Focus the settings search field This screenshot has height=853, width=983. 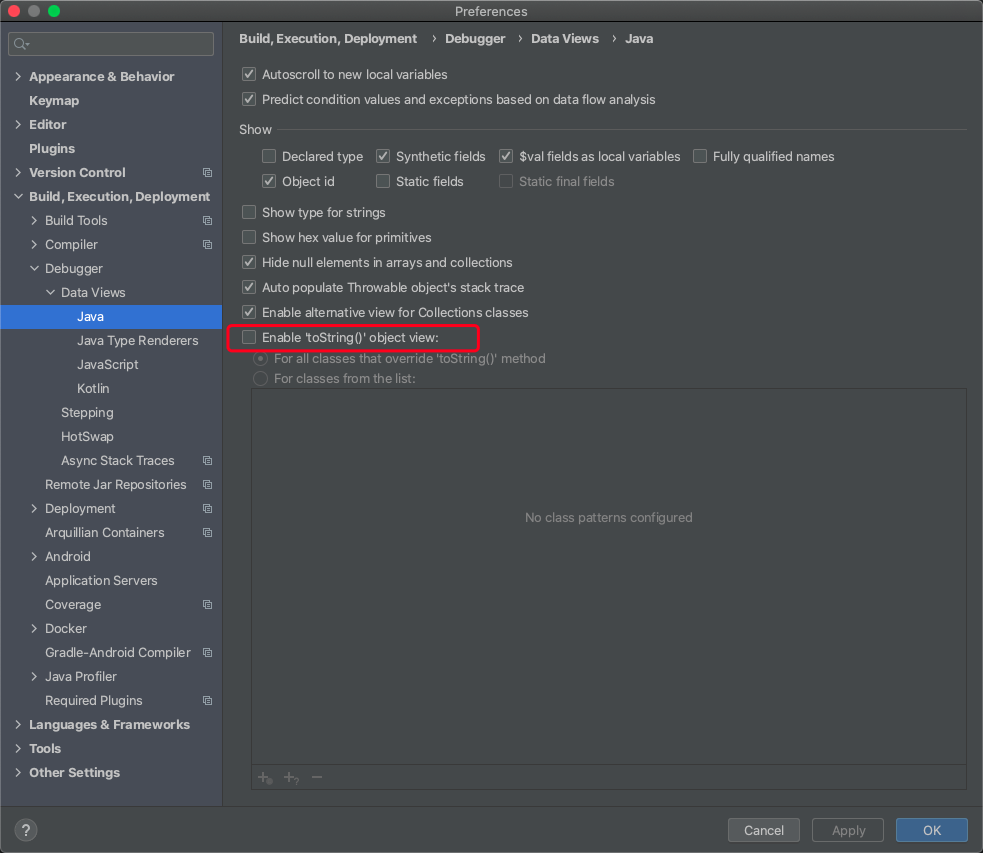pyautogui.click(x=120, y=44)
